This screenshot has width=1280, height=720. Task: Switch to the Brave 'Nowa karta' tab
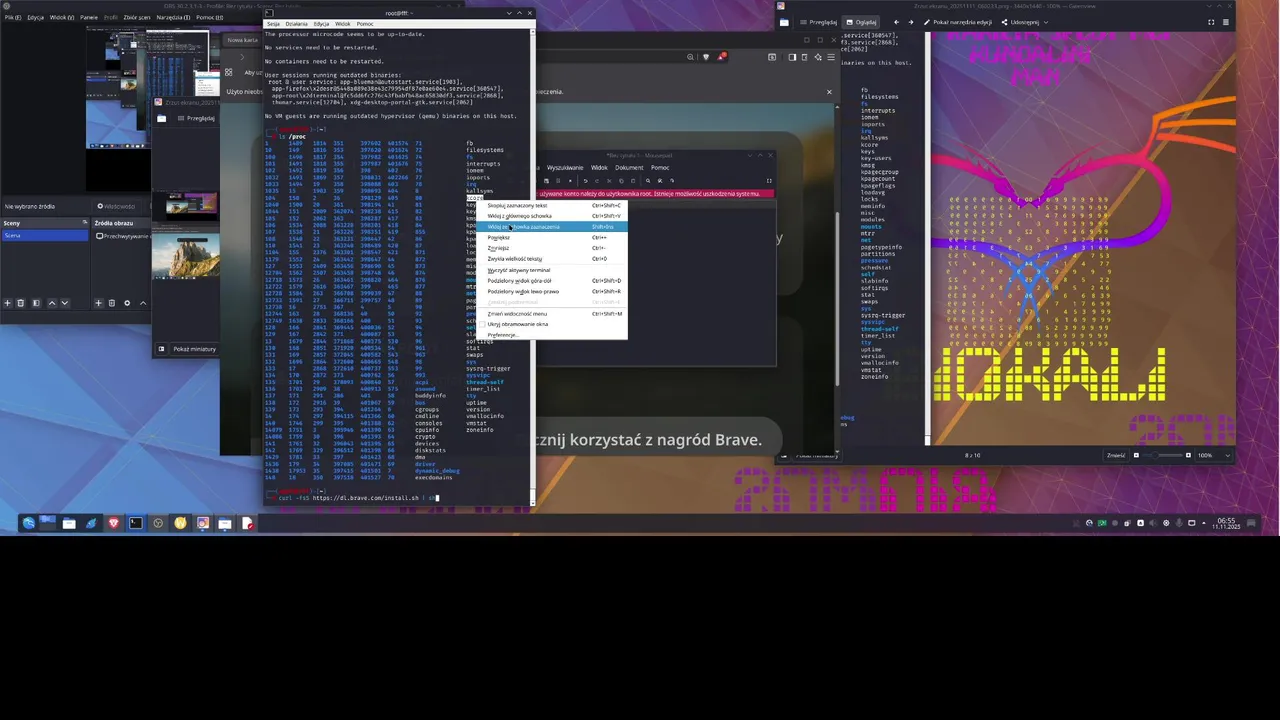[242, 40]
